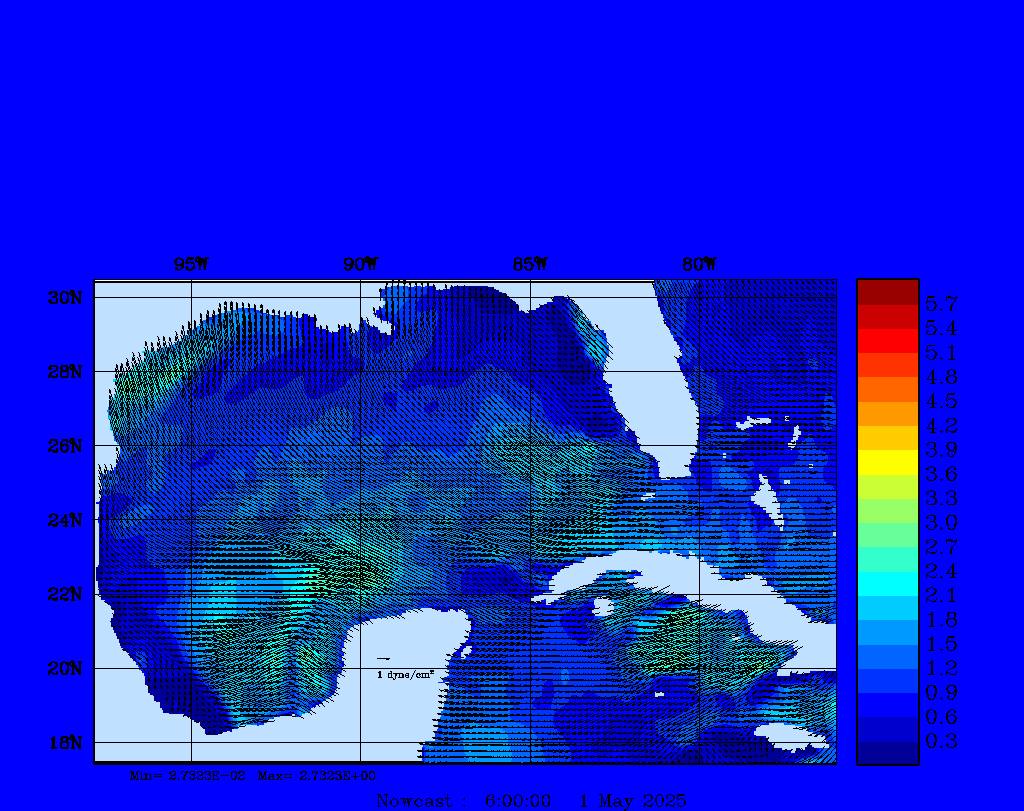Pick the darkest navy swatch at legend bottom

(887, 753)
